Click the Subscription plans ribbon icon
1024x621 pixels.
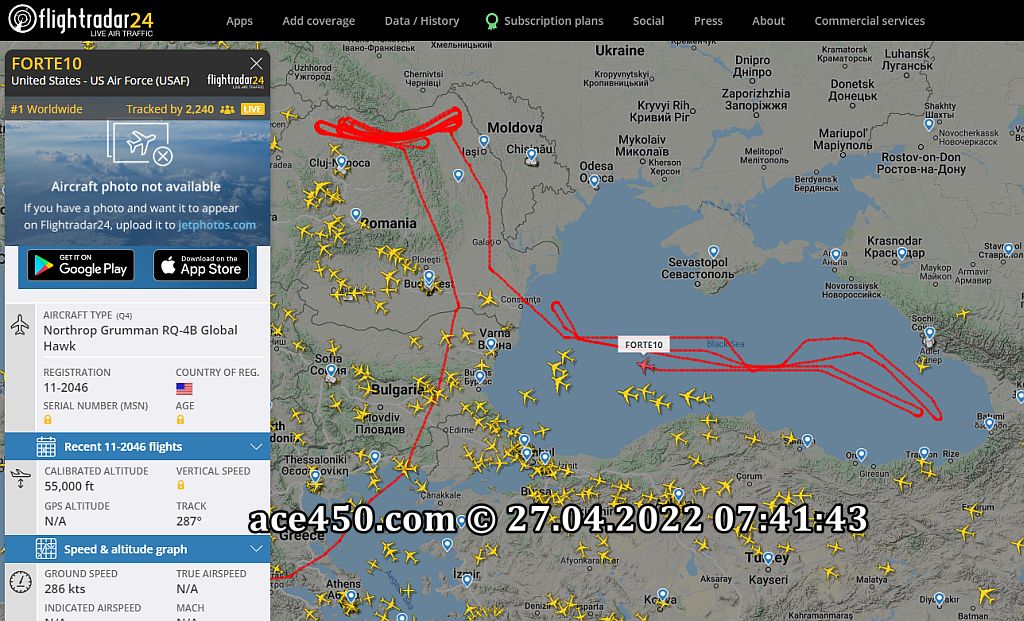pos(491,22)
